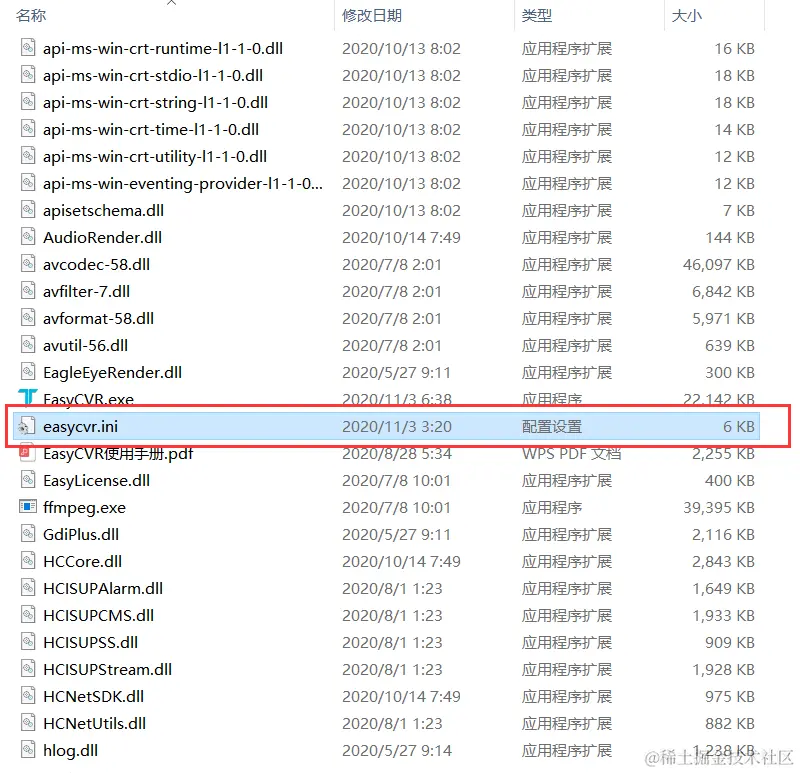Click the 1,928 KB size of HCISUPStream.dll

723,669
